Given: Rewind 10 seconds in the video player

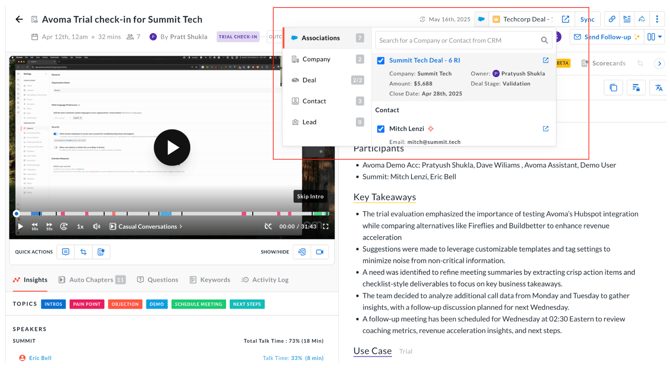Looking at the screenshot, I should pyautogui.click(x=35, y=227).
